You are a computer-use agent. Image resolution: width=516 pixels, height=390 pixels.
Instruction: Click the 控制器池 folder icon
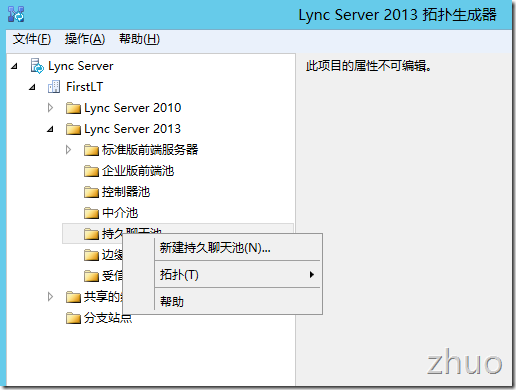(91, 192)
